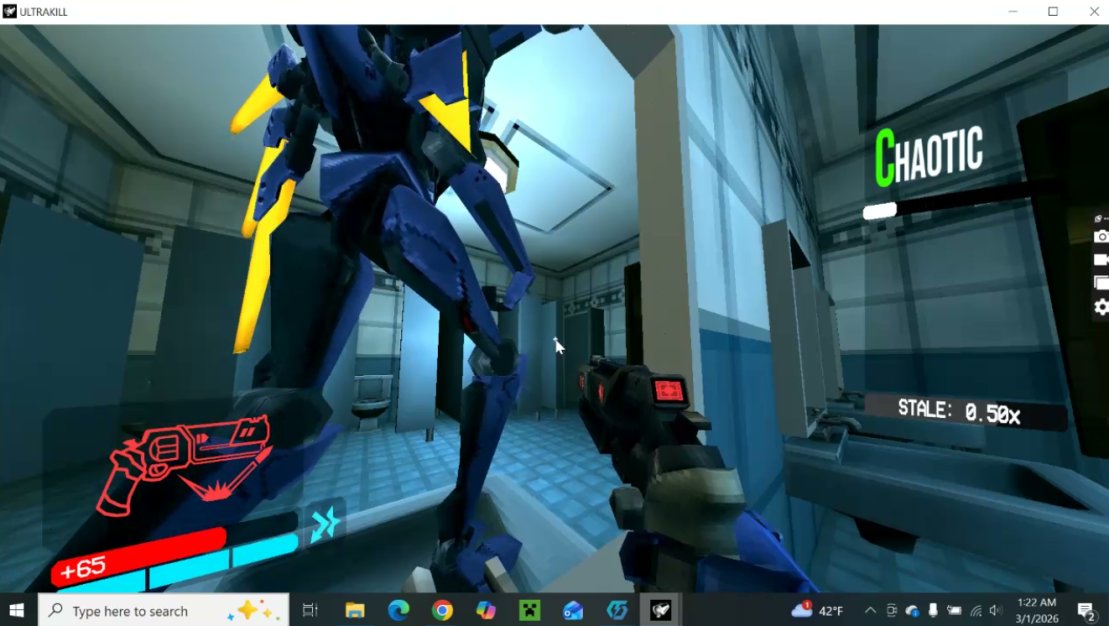Open Task View on the taskbar
The image size is (1109, 626).
point(310,610)
